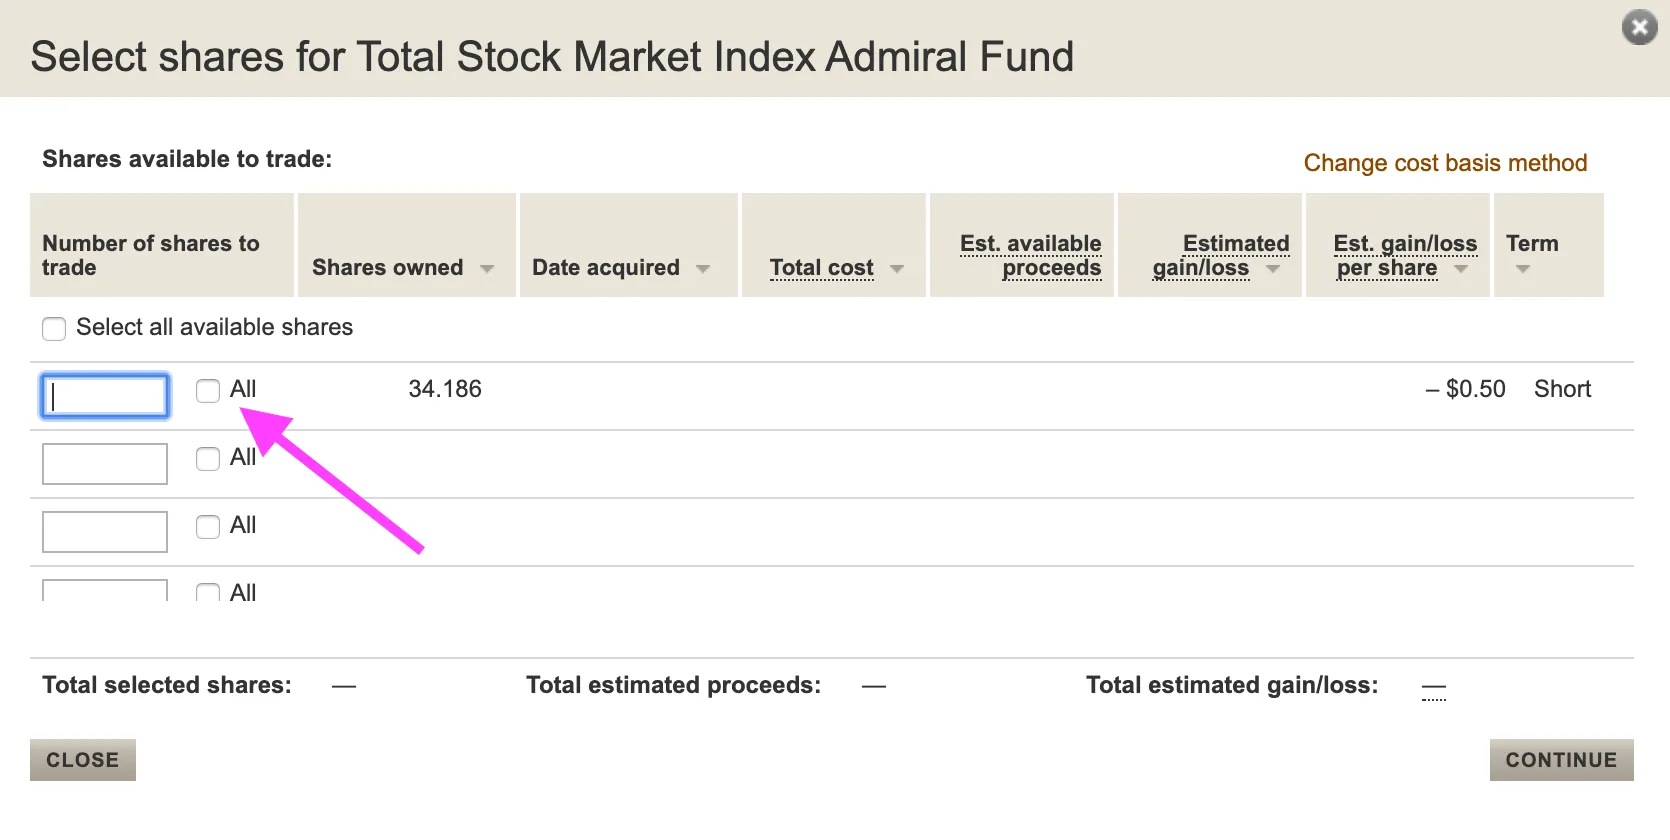Select the 'Est. available proceeds' column header
This screenshot has height=840, width=1670.
[x=1031, y=256]
